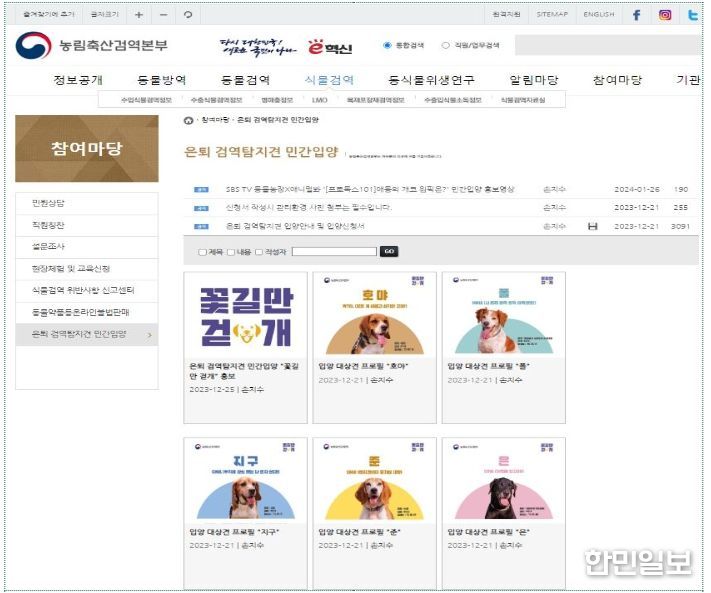Open the 수입식물검역정보 submenu item
The image size is (711, 593).
point(146,100)
